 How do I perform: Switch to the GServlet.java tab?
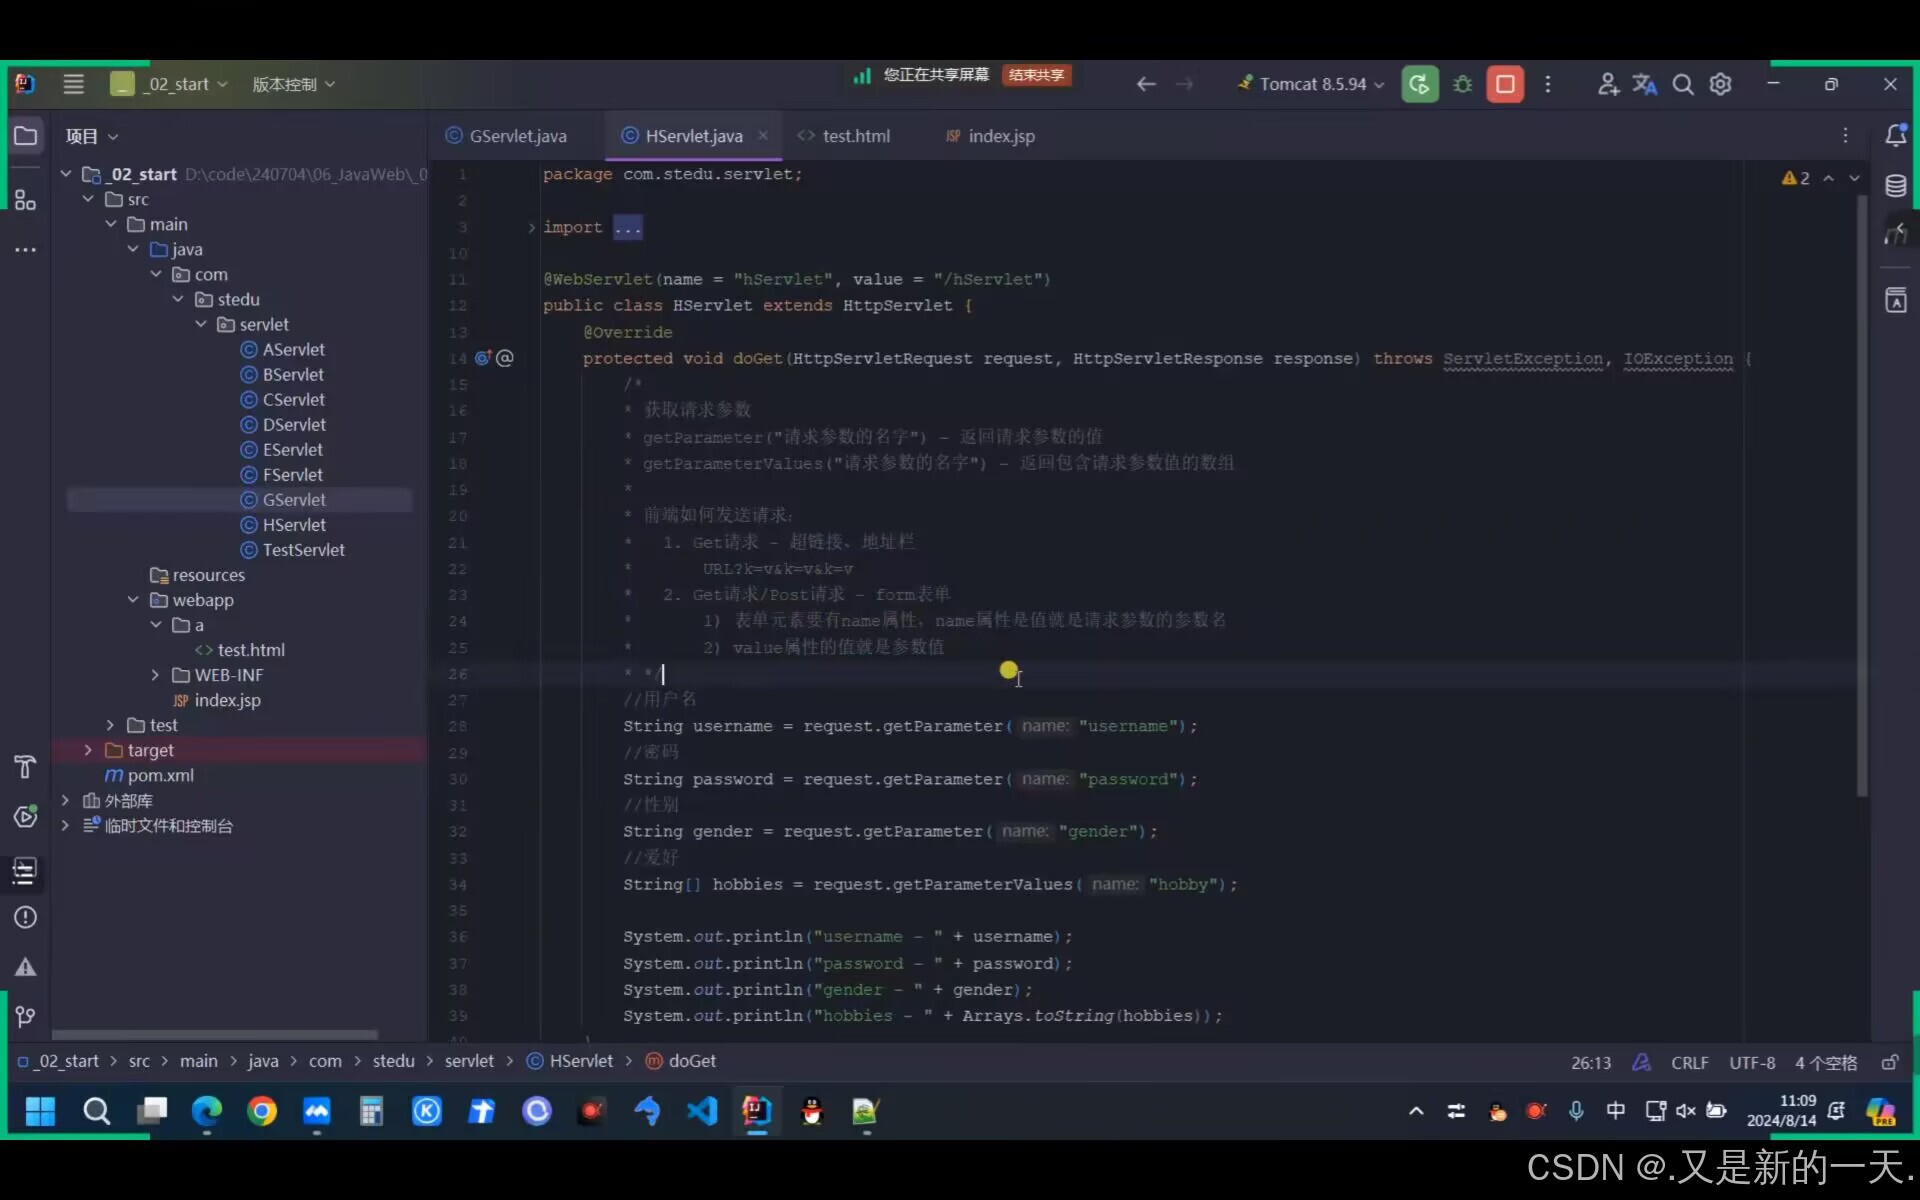(x=517, y=136)
